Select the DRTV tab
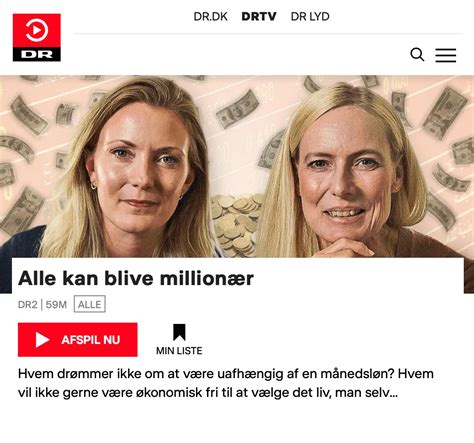Viewport: 474px width, 443px height. [259, 16]
